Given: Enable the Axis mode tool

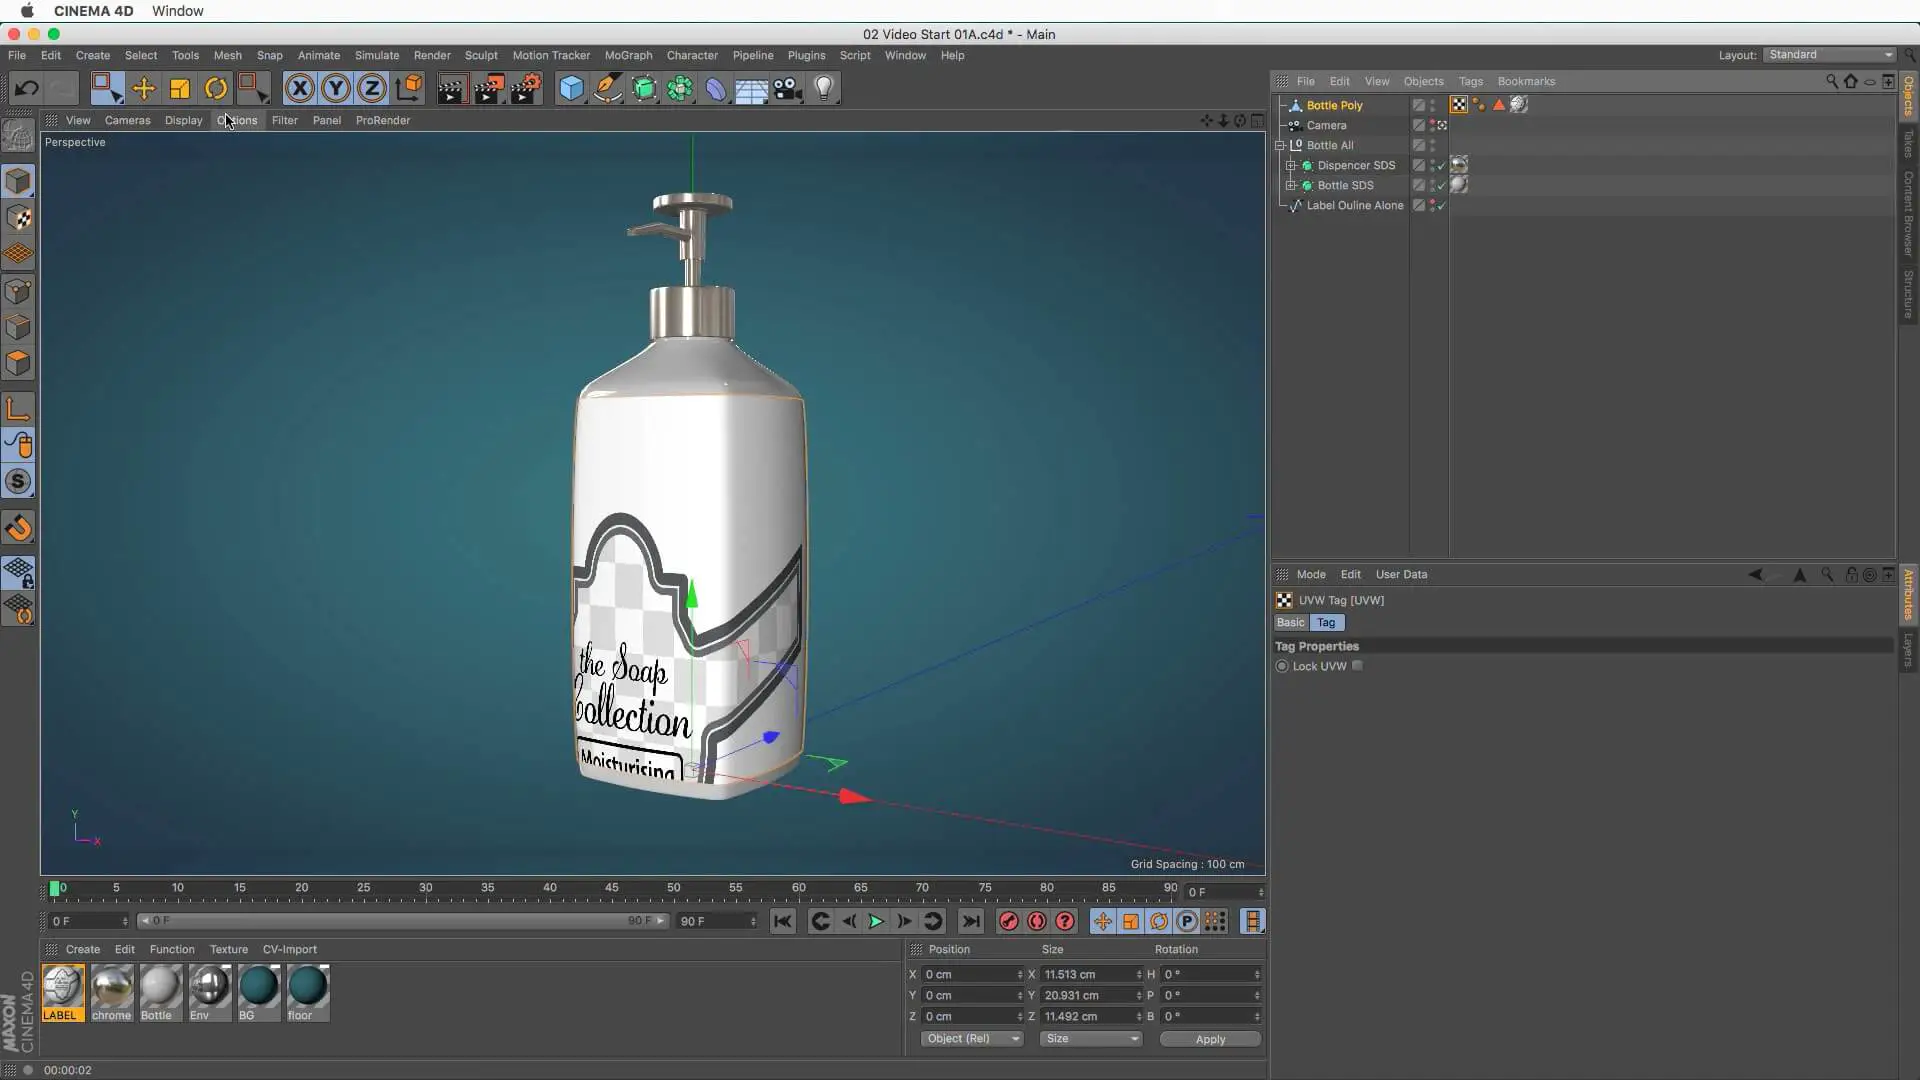Looking at the screenshot, I should (x=18, y=408).
